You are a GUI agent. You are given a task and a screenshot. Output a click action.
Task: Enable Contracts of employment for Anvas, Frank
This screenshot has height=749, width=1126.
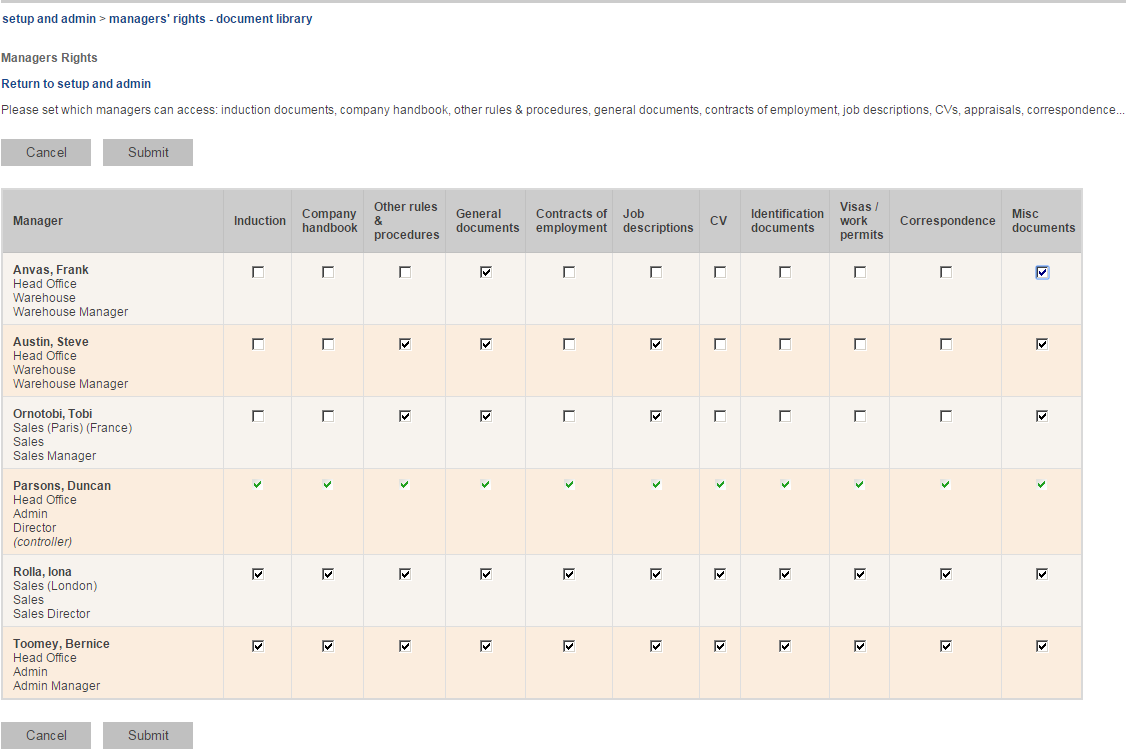pos(569,272)
